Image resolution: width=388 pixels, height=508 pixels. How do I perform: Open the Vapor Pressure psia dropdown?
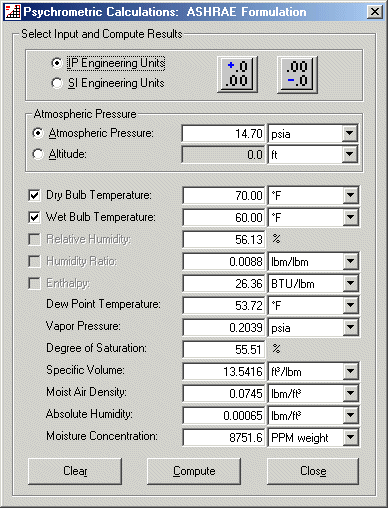(x=350, y=327)
